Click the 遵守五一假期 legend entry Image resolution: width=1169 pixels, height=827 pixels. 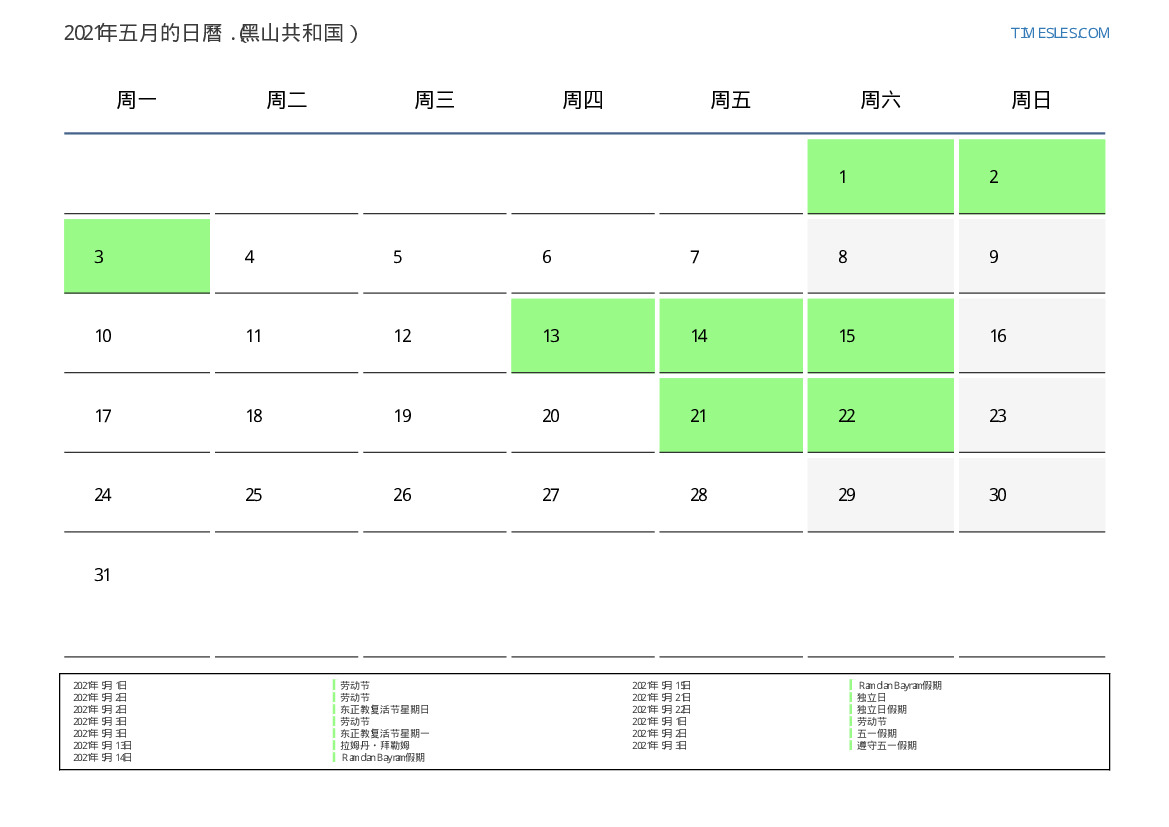[x=886, y=745]
